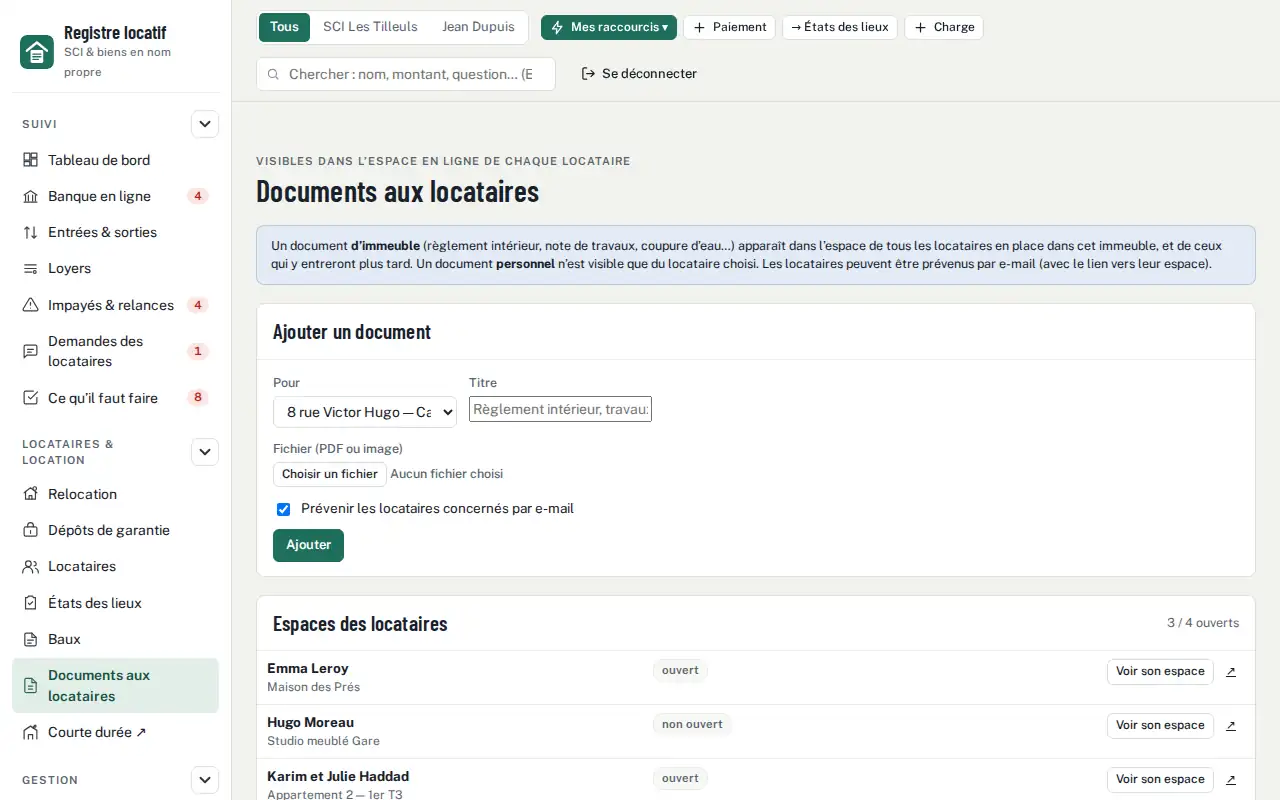Click the Relocation house icon
Image resolution: width=1280 pixels, height=800 pixels.
[30, 494]
